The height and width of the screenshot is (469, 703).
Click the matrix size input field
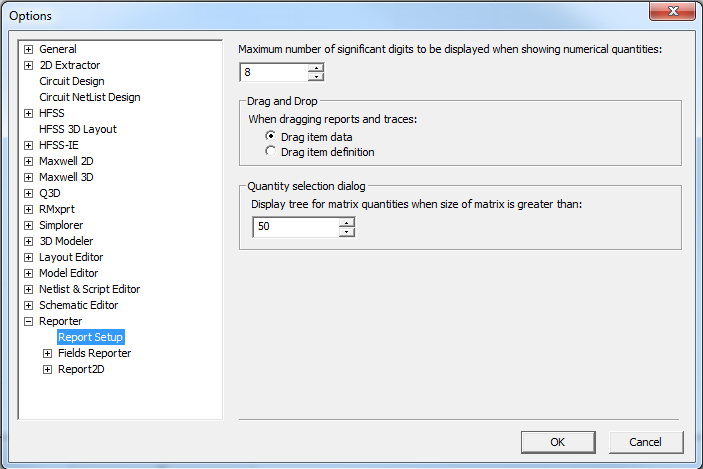coord(295,228)
